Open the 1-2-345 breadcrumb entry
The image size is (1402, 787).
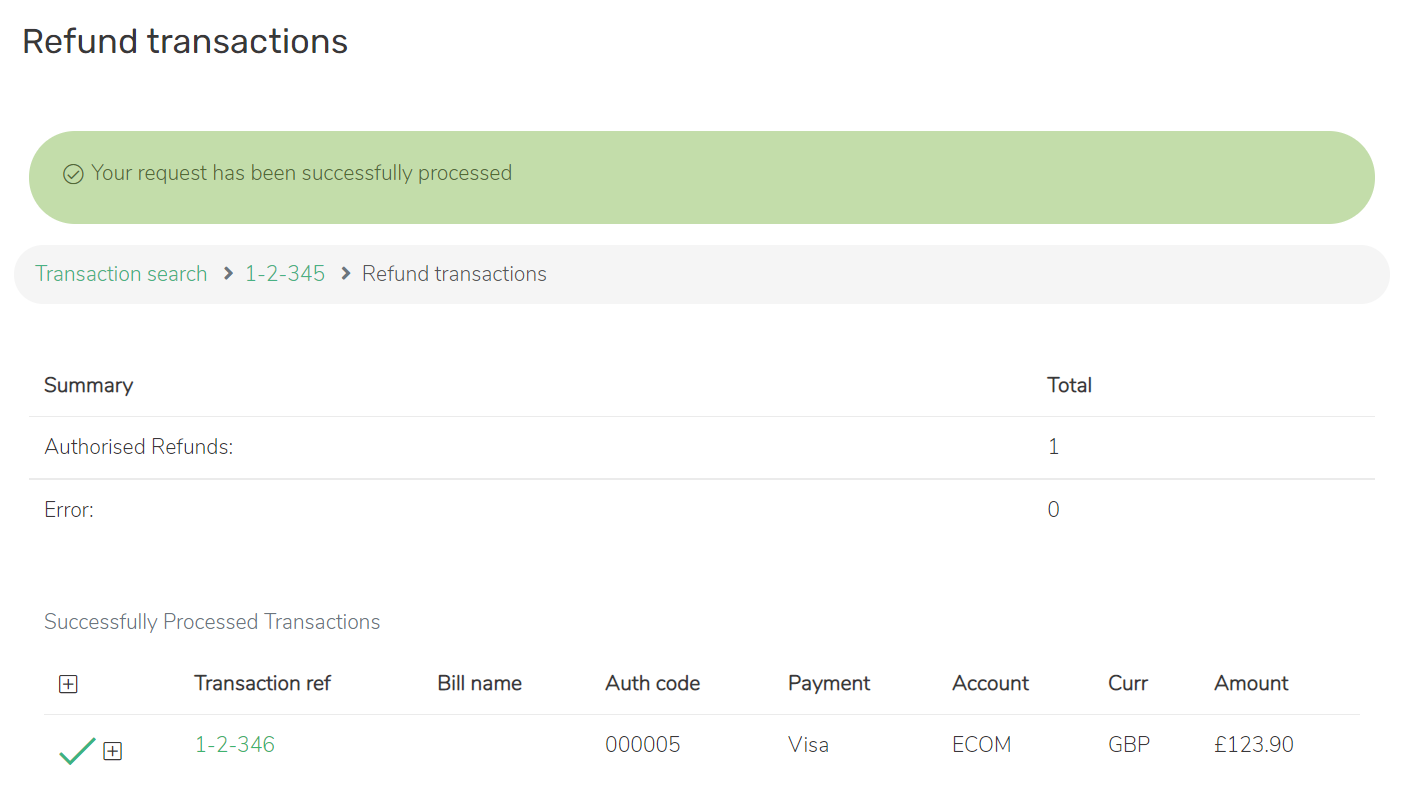284,273
